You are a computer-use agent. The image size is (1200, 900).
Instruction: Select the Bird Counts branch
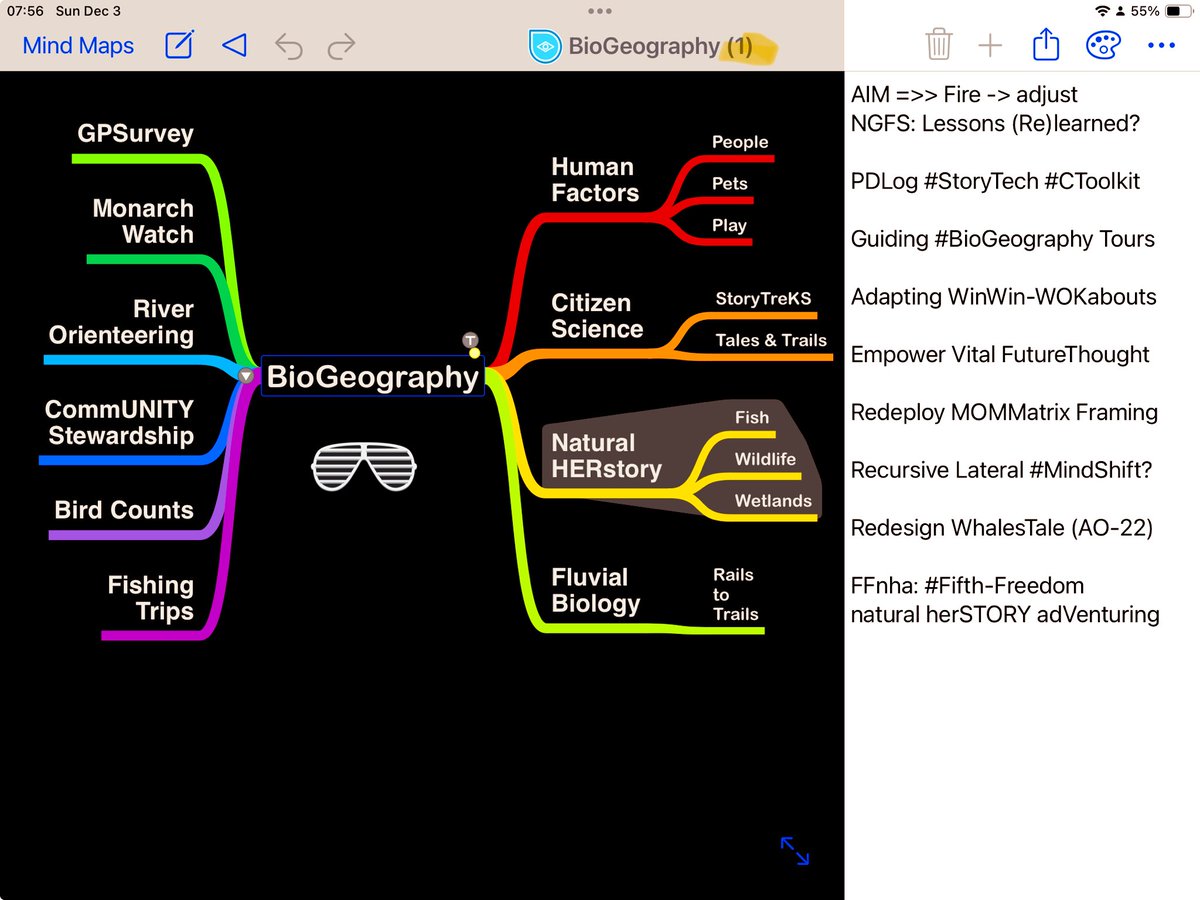[x=124, y=510]
